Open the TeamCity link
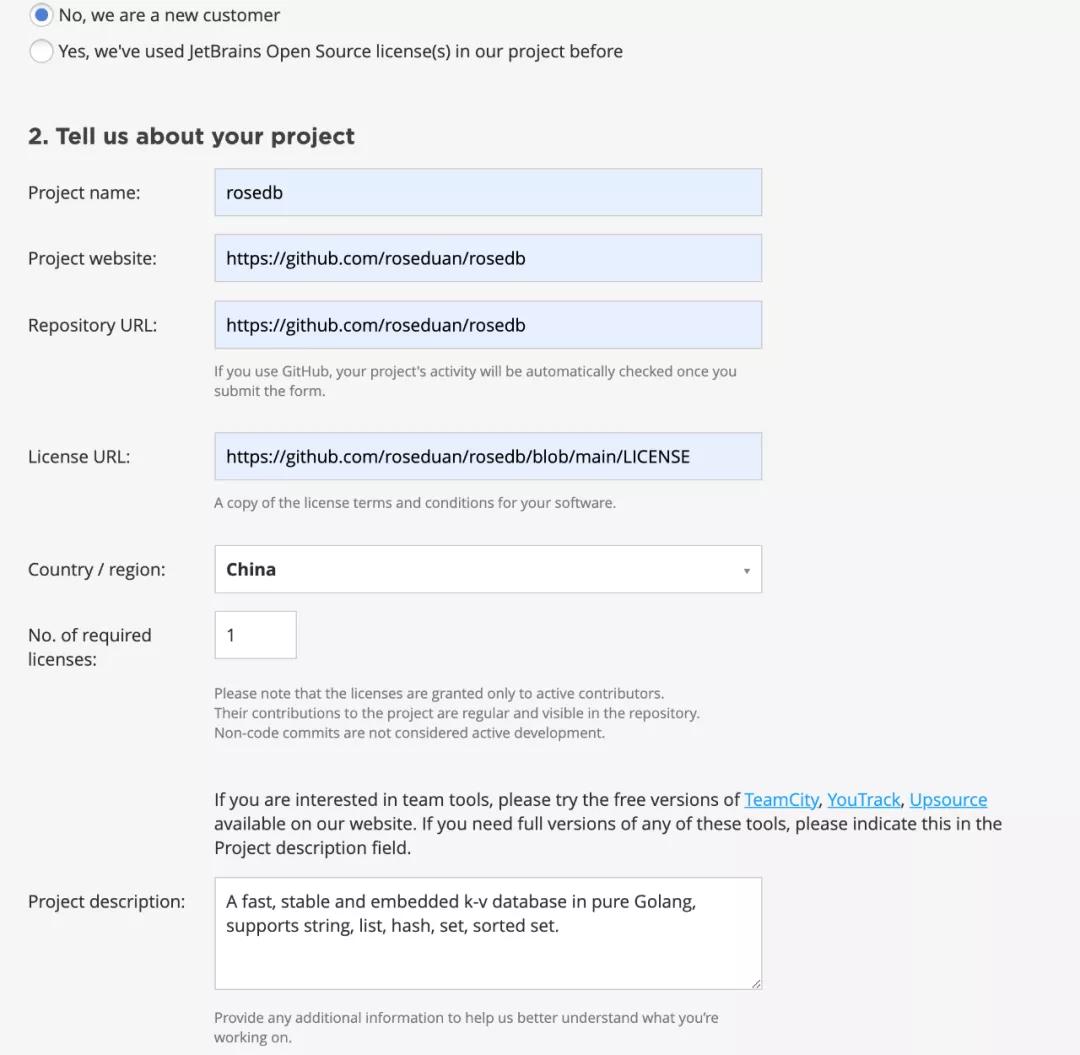 (781, 800)
